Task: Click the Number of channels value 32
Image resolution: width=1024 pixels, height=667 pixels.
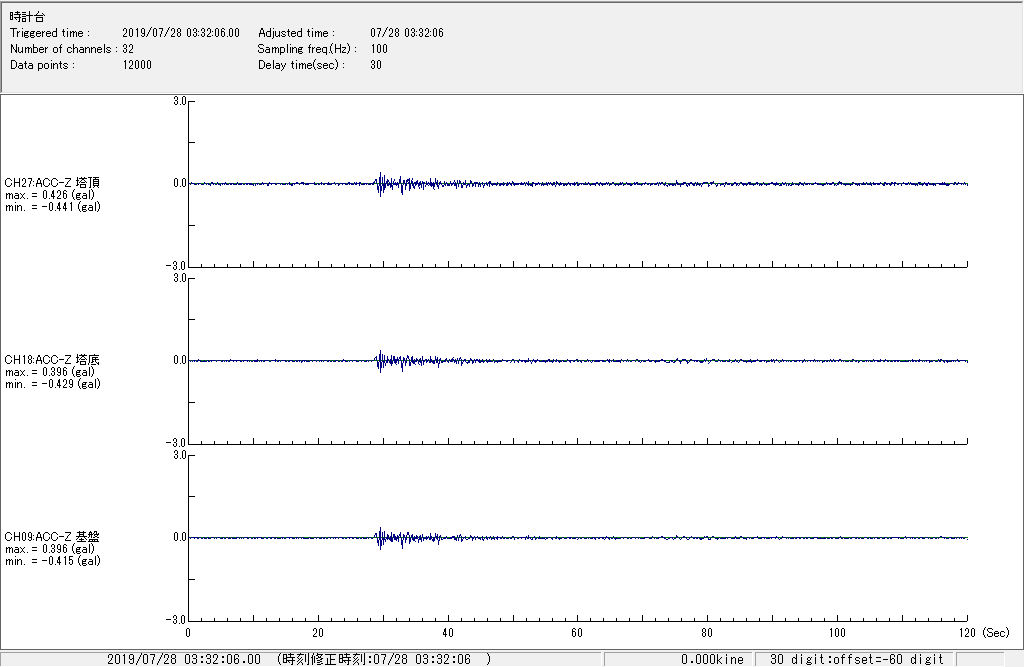Action: pos(128,49)
